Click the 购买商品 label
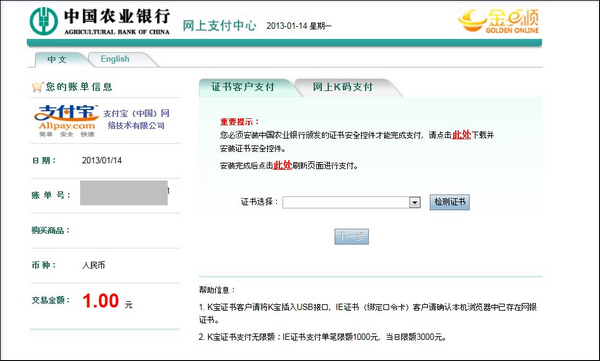 (x=51, y=230)
